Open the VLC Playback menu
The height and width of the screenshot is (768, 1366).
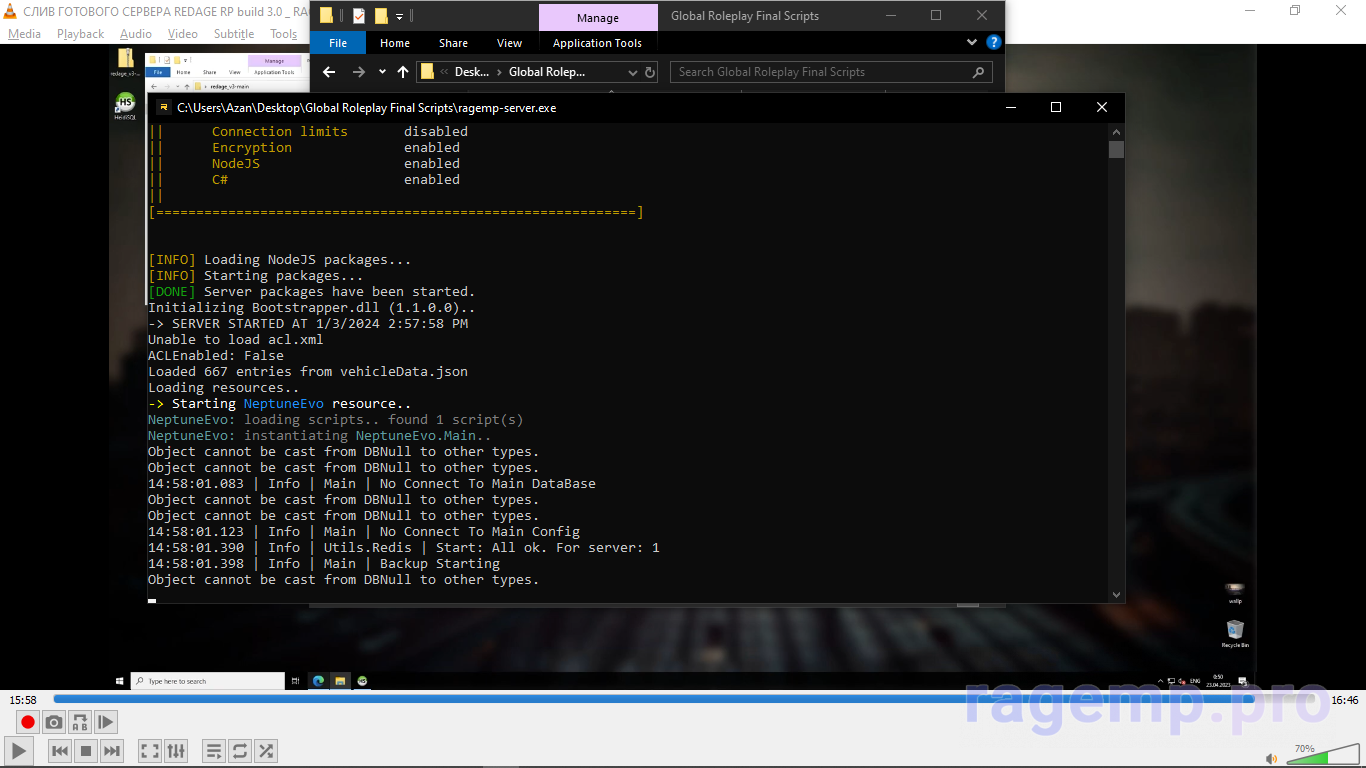[80, 34]
